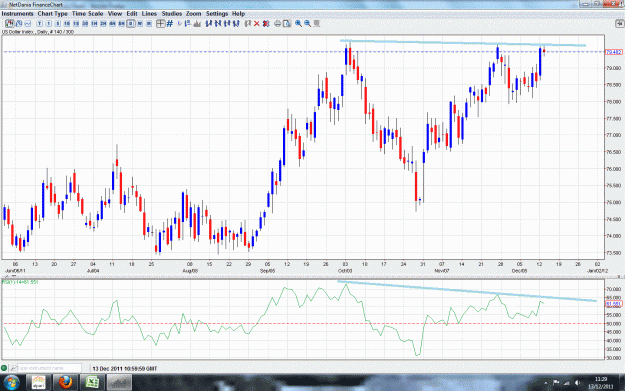Click the volume speaker tray icon
Image resolution: width=625 pixels, height=391 pixels.
tap(578, 383)
